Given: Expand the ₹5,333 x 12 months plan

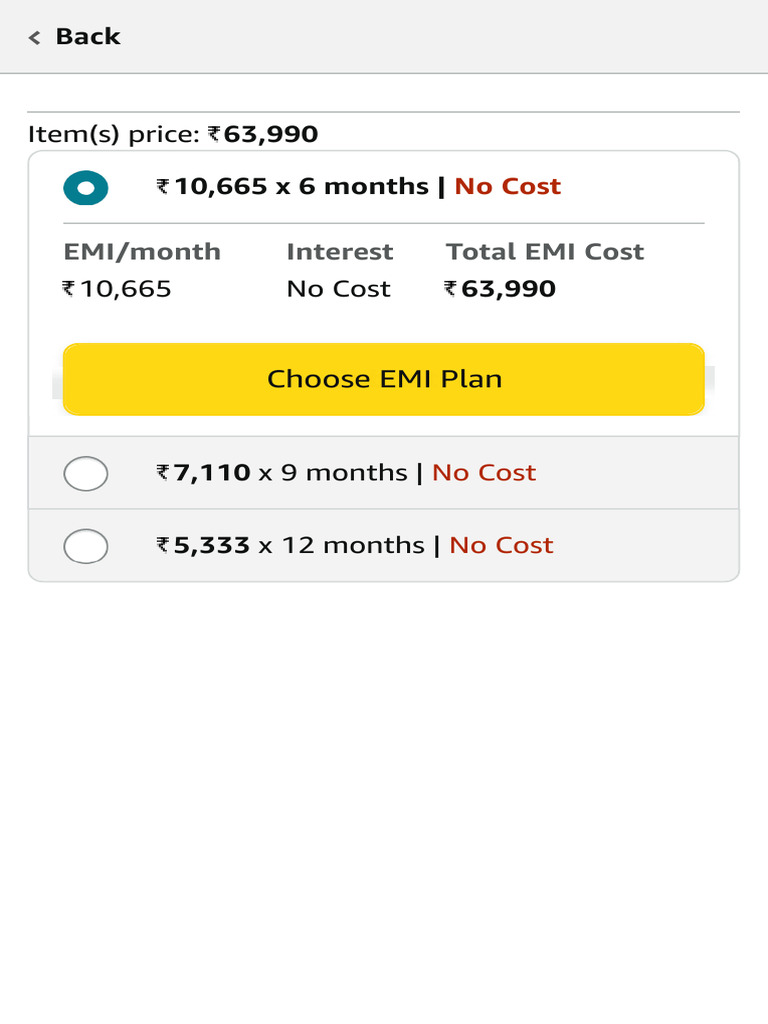Looking at the screenshot, I should (x=294, y=546).
